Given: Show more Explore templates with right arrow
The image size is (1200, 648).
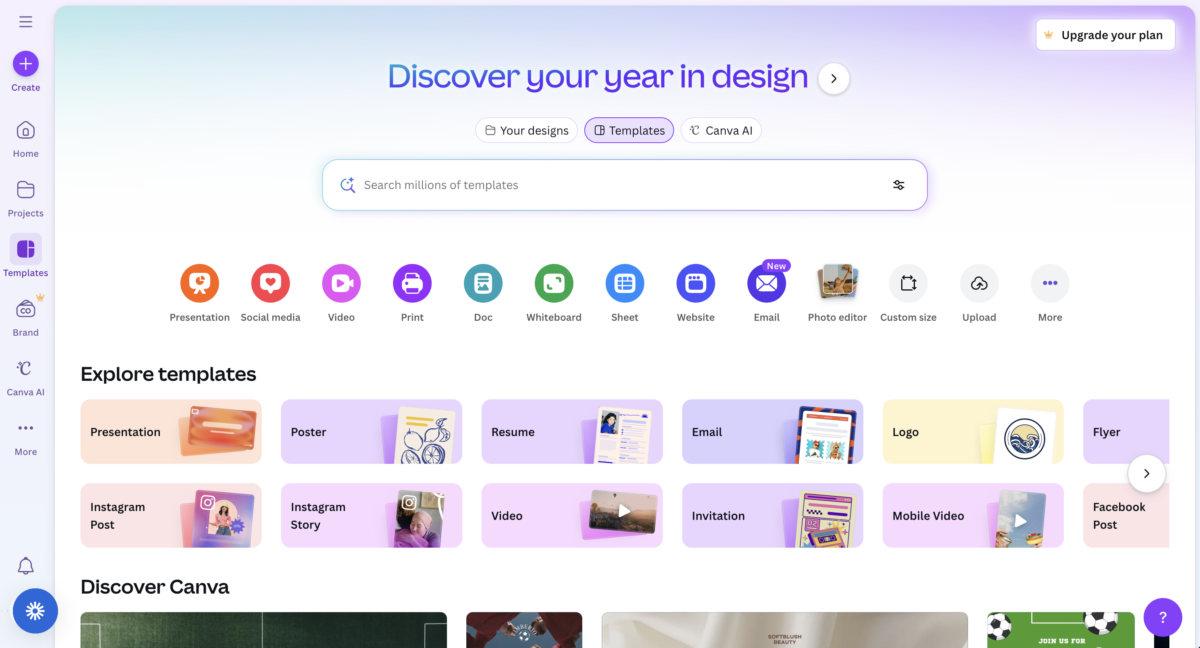Looking at the screenshot, I should (x=1146, y=473).
